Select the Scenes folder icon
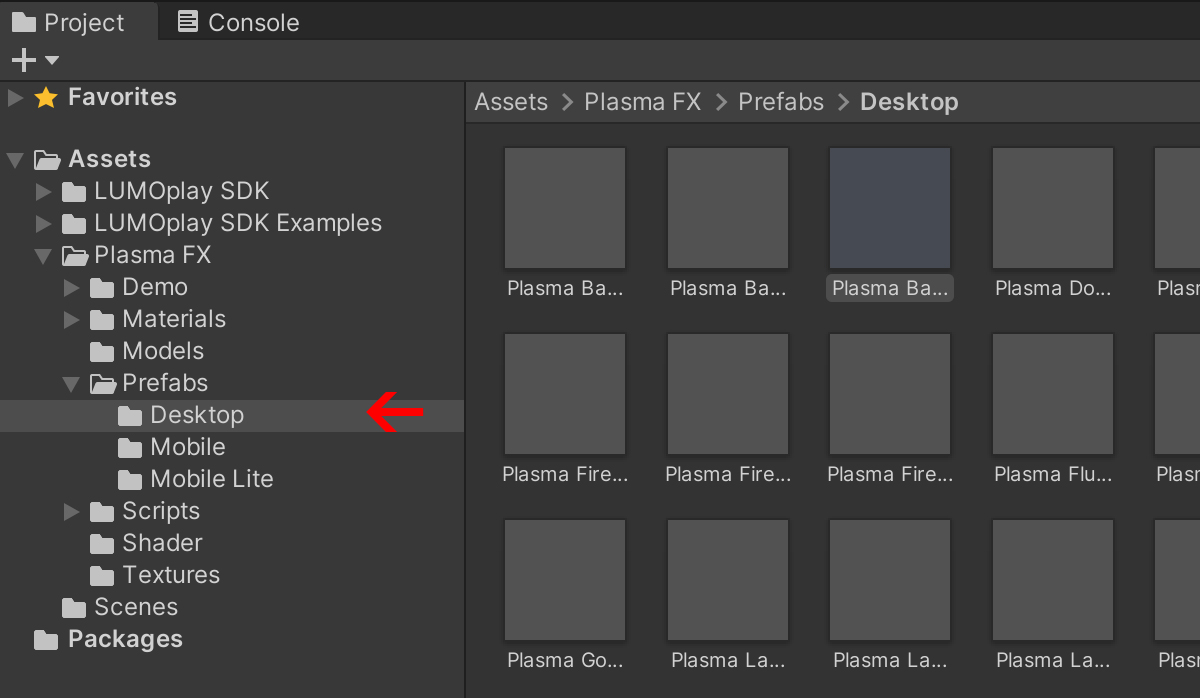The image size is (1200, 698). [74, 607]
